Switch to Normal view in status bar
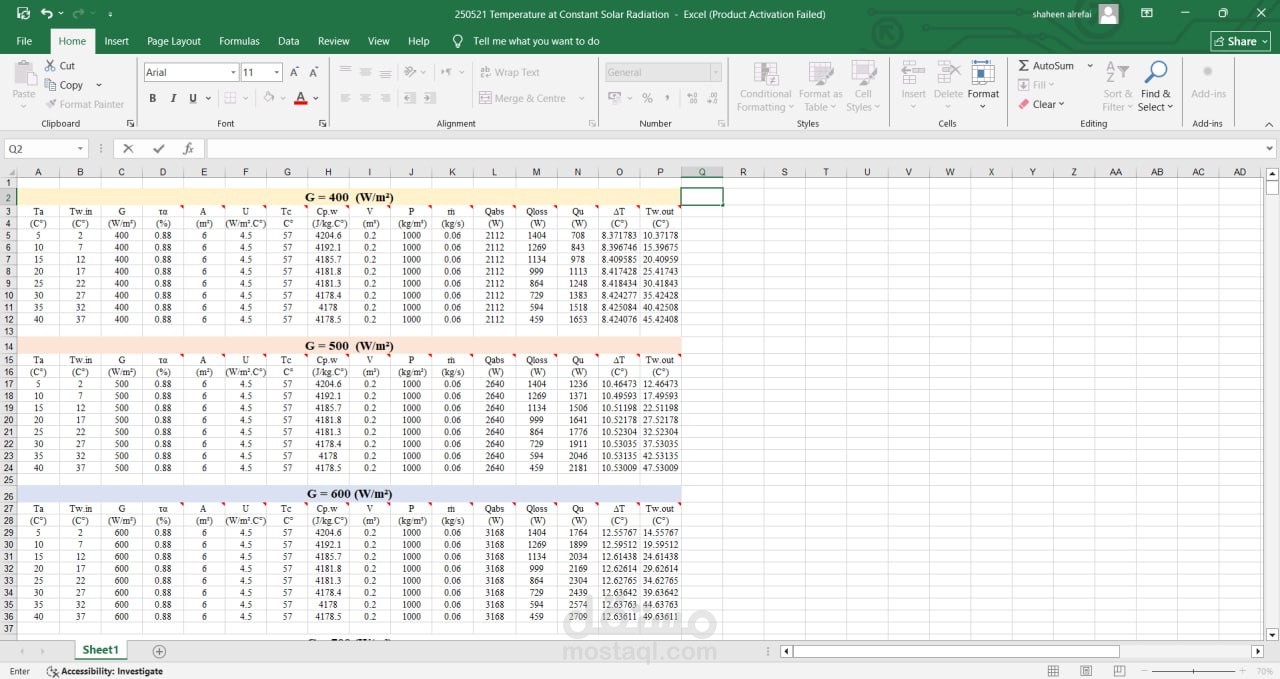Screen dimensions: 1280x679 pos(1053,671)
